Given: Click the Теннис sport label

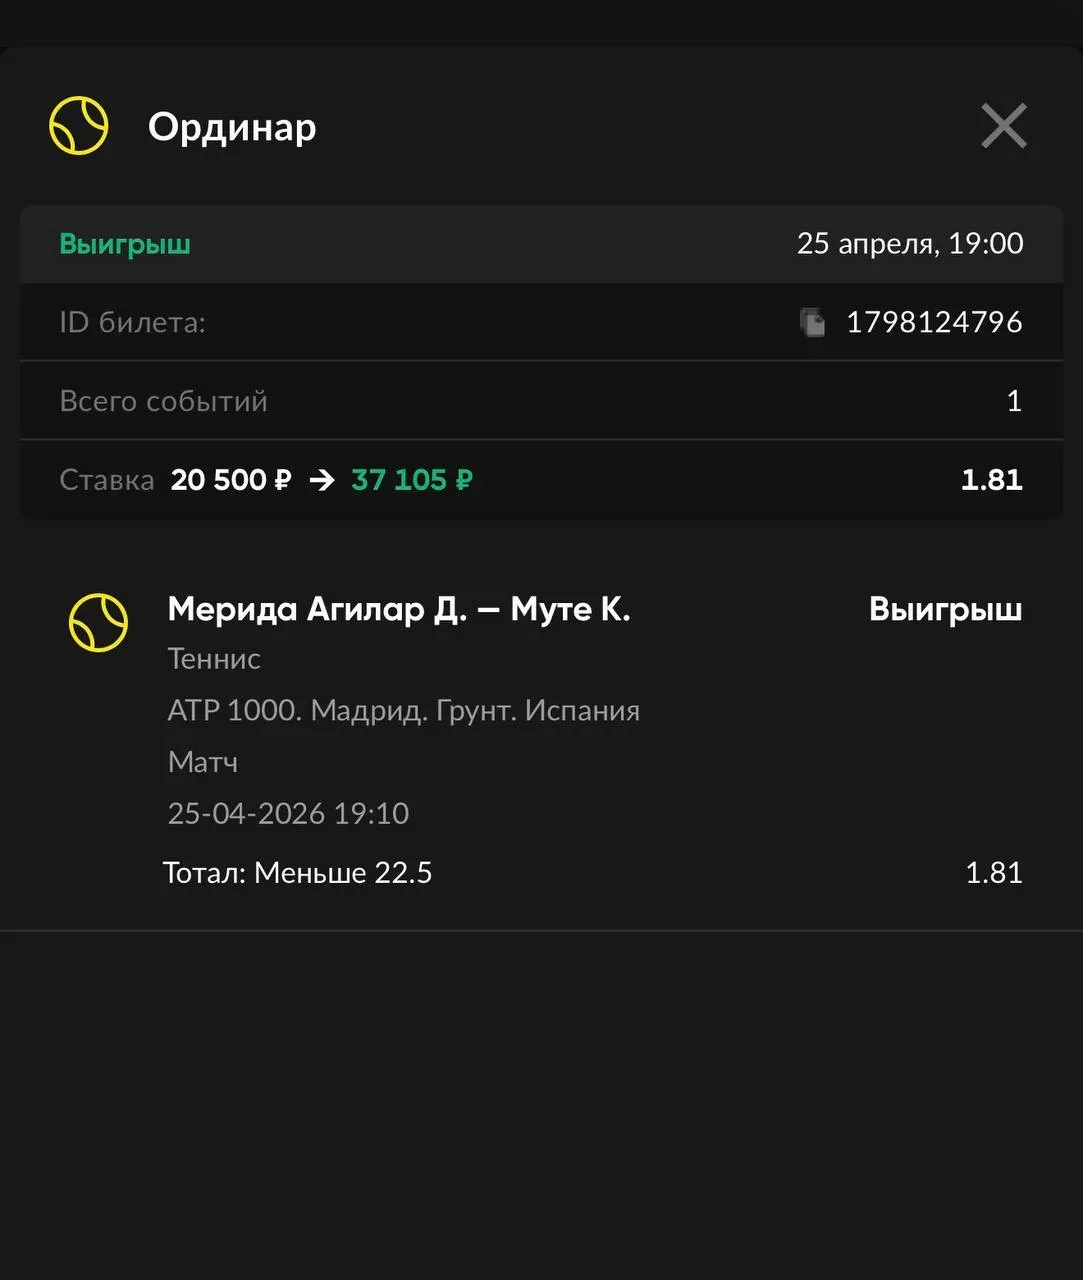Looking at the screenshot, I should pyautogui.click(x=214, y=659).
